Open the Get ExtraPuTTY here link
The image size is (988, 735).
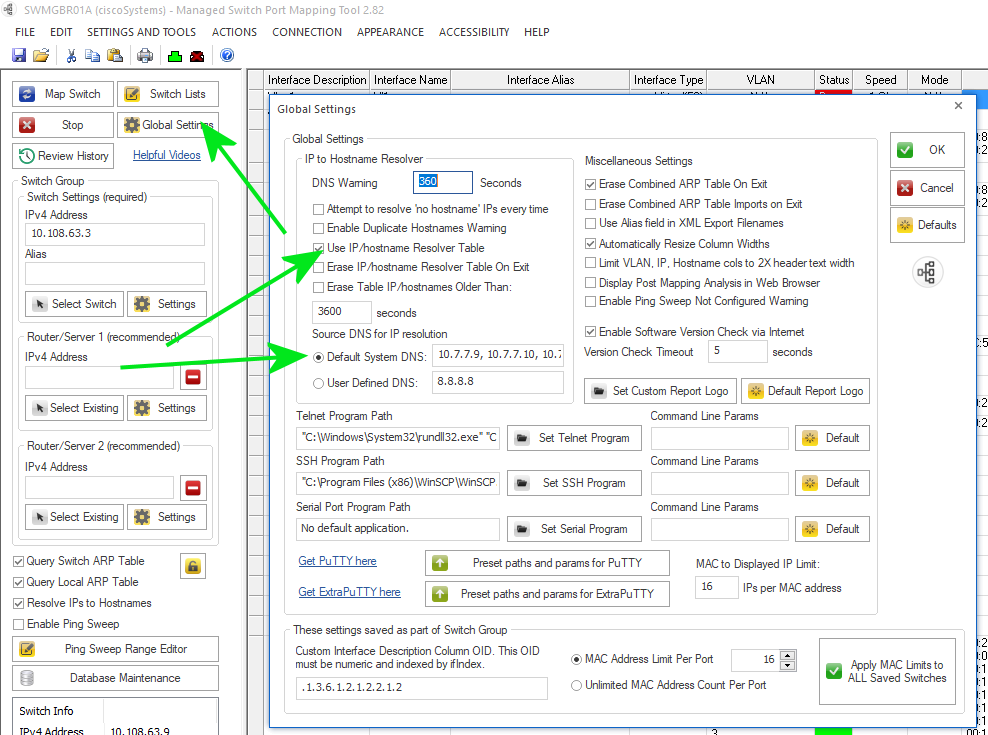pyautogui.click(x=349, y=592)
